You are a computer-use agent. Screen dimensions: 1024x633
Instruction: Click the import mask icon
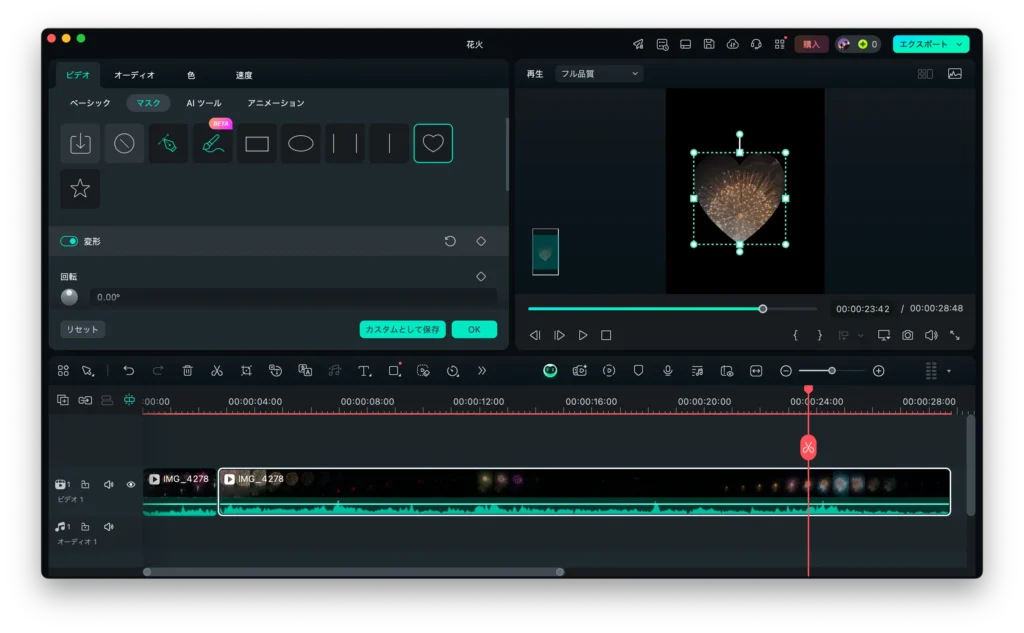click(x=80, y=143)
